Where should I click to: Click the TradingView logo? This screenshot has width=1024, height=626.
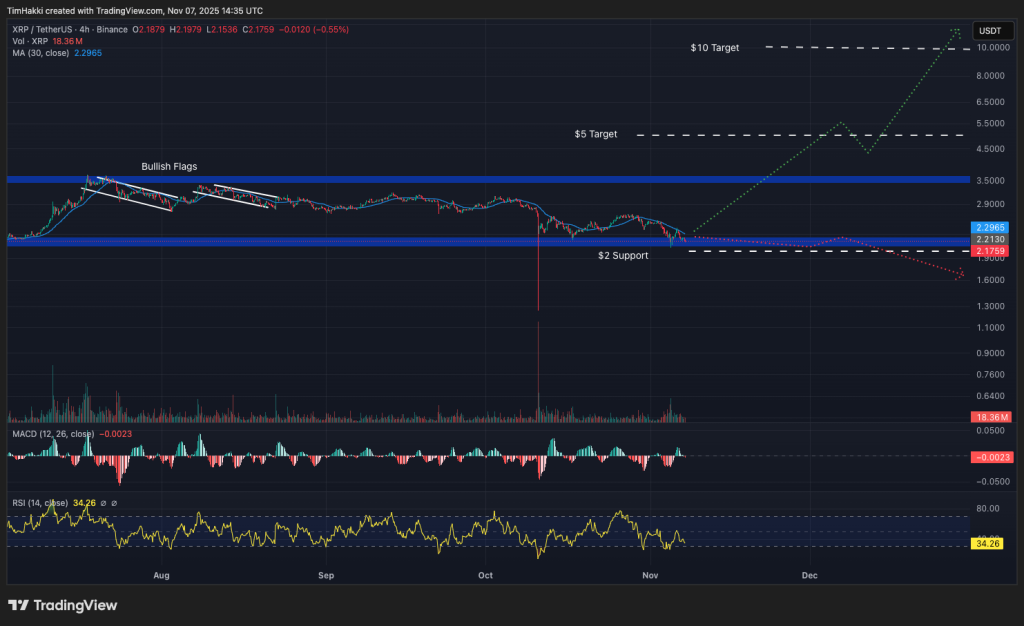click(60, 605)
